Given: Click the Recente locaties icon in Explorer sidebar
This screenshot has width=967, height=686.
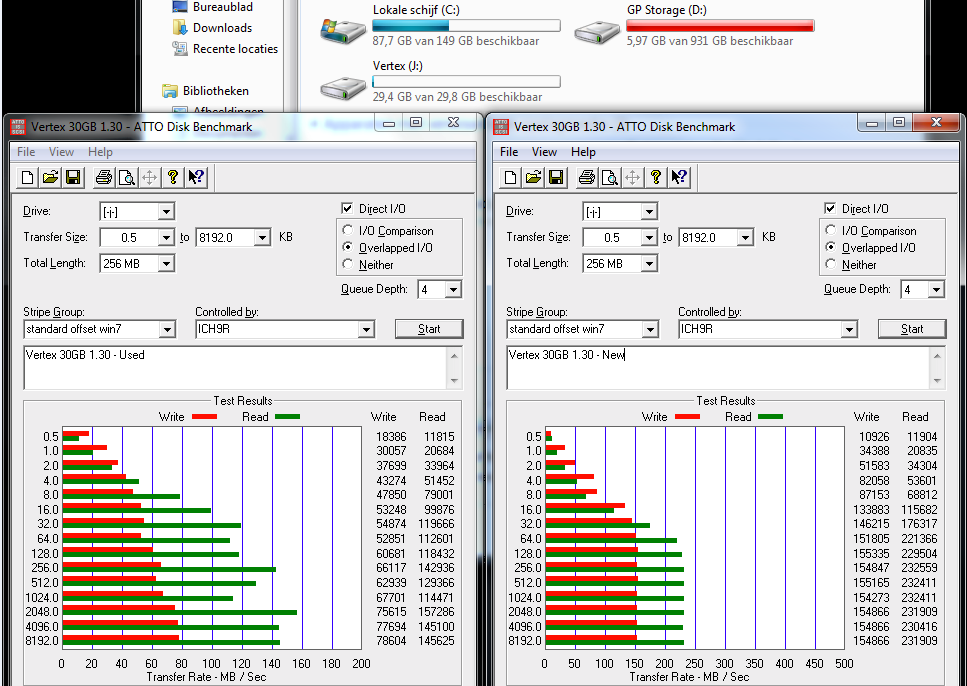Looking at the screenshot, I should [179, 48].
